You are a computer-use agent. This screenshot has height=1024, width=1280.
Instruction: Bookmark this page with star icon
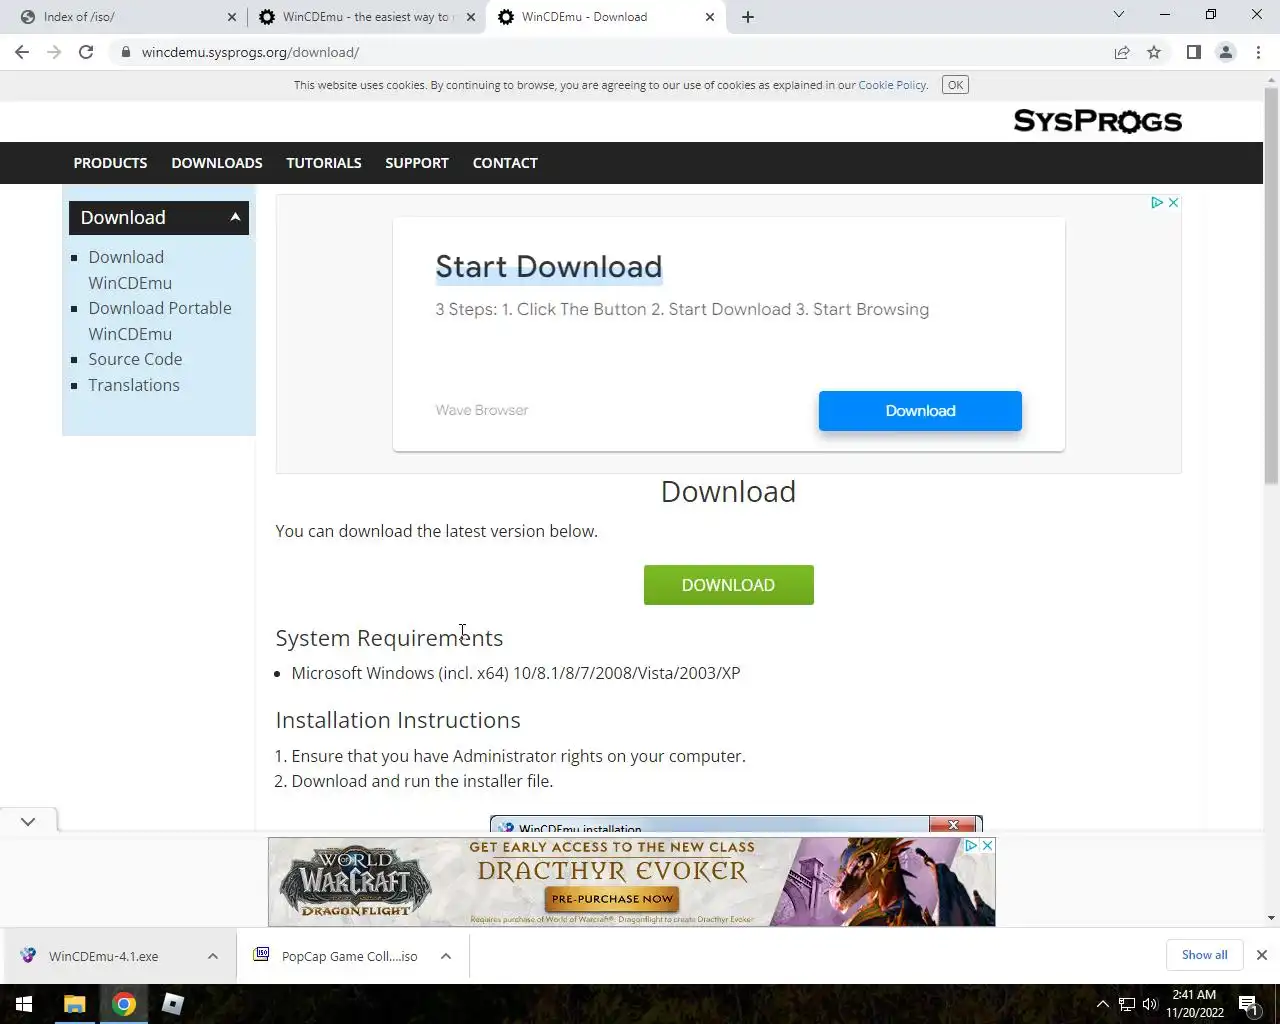[x=1154, y=52]
